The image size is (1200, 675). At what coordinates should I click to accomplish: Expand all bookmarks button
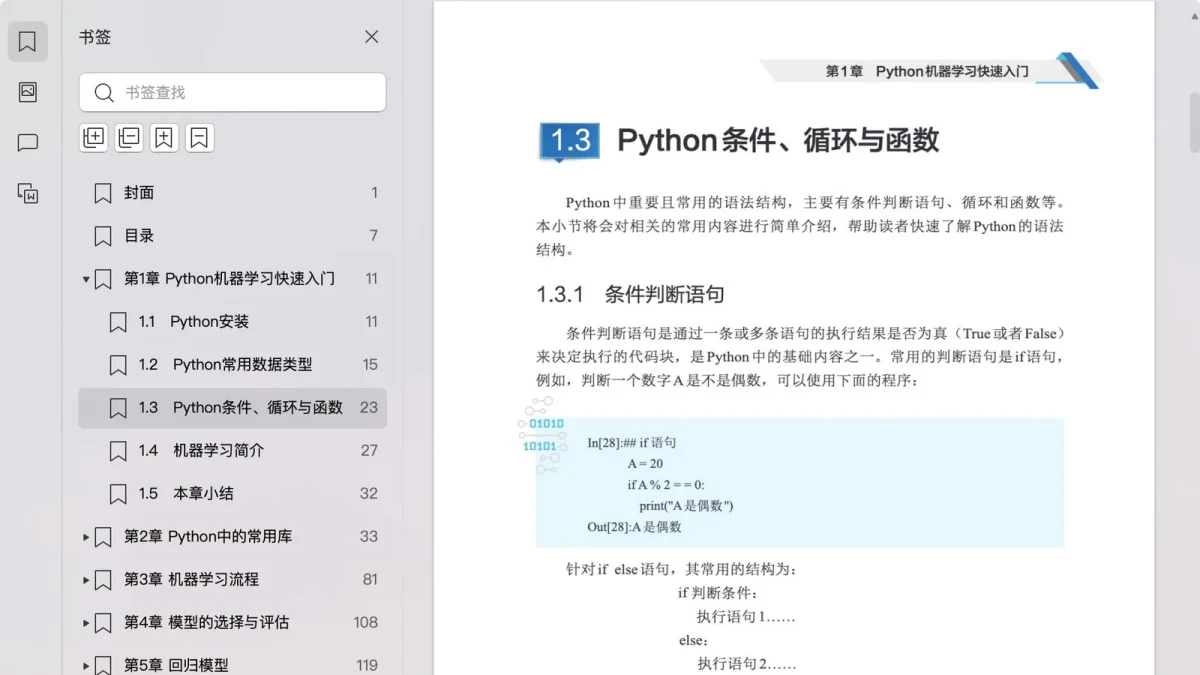tap(93, 138)
